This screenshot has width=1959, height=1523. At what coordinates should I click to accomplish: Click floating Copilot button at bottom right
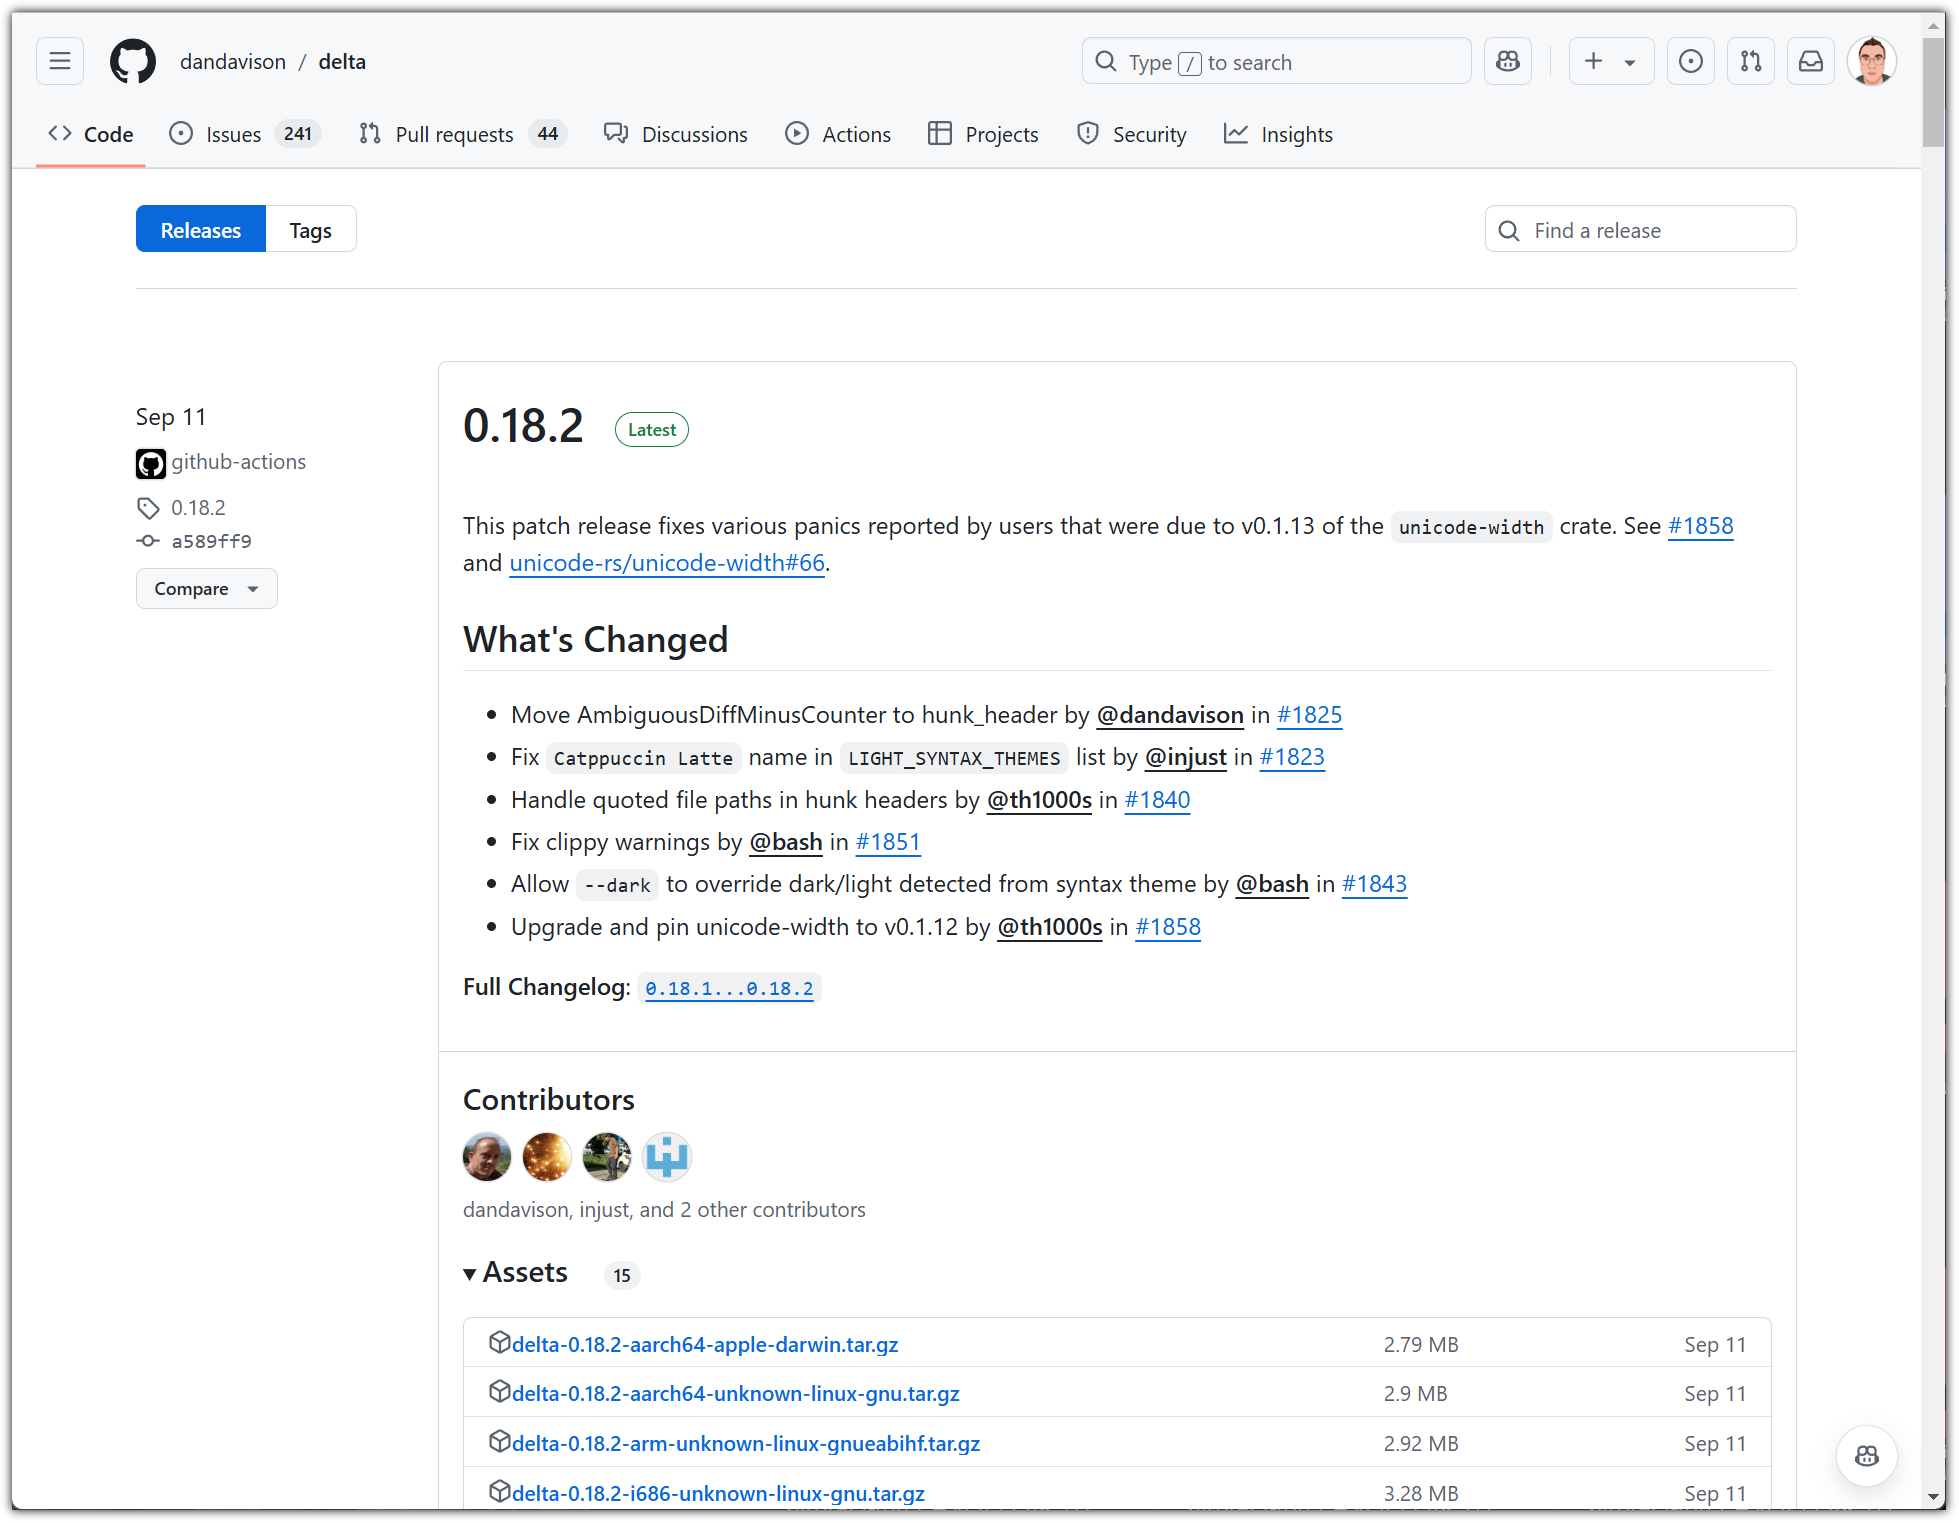(1866, 1456)
